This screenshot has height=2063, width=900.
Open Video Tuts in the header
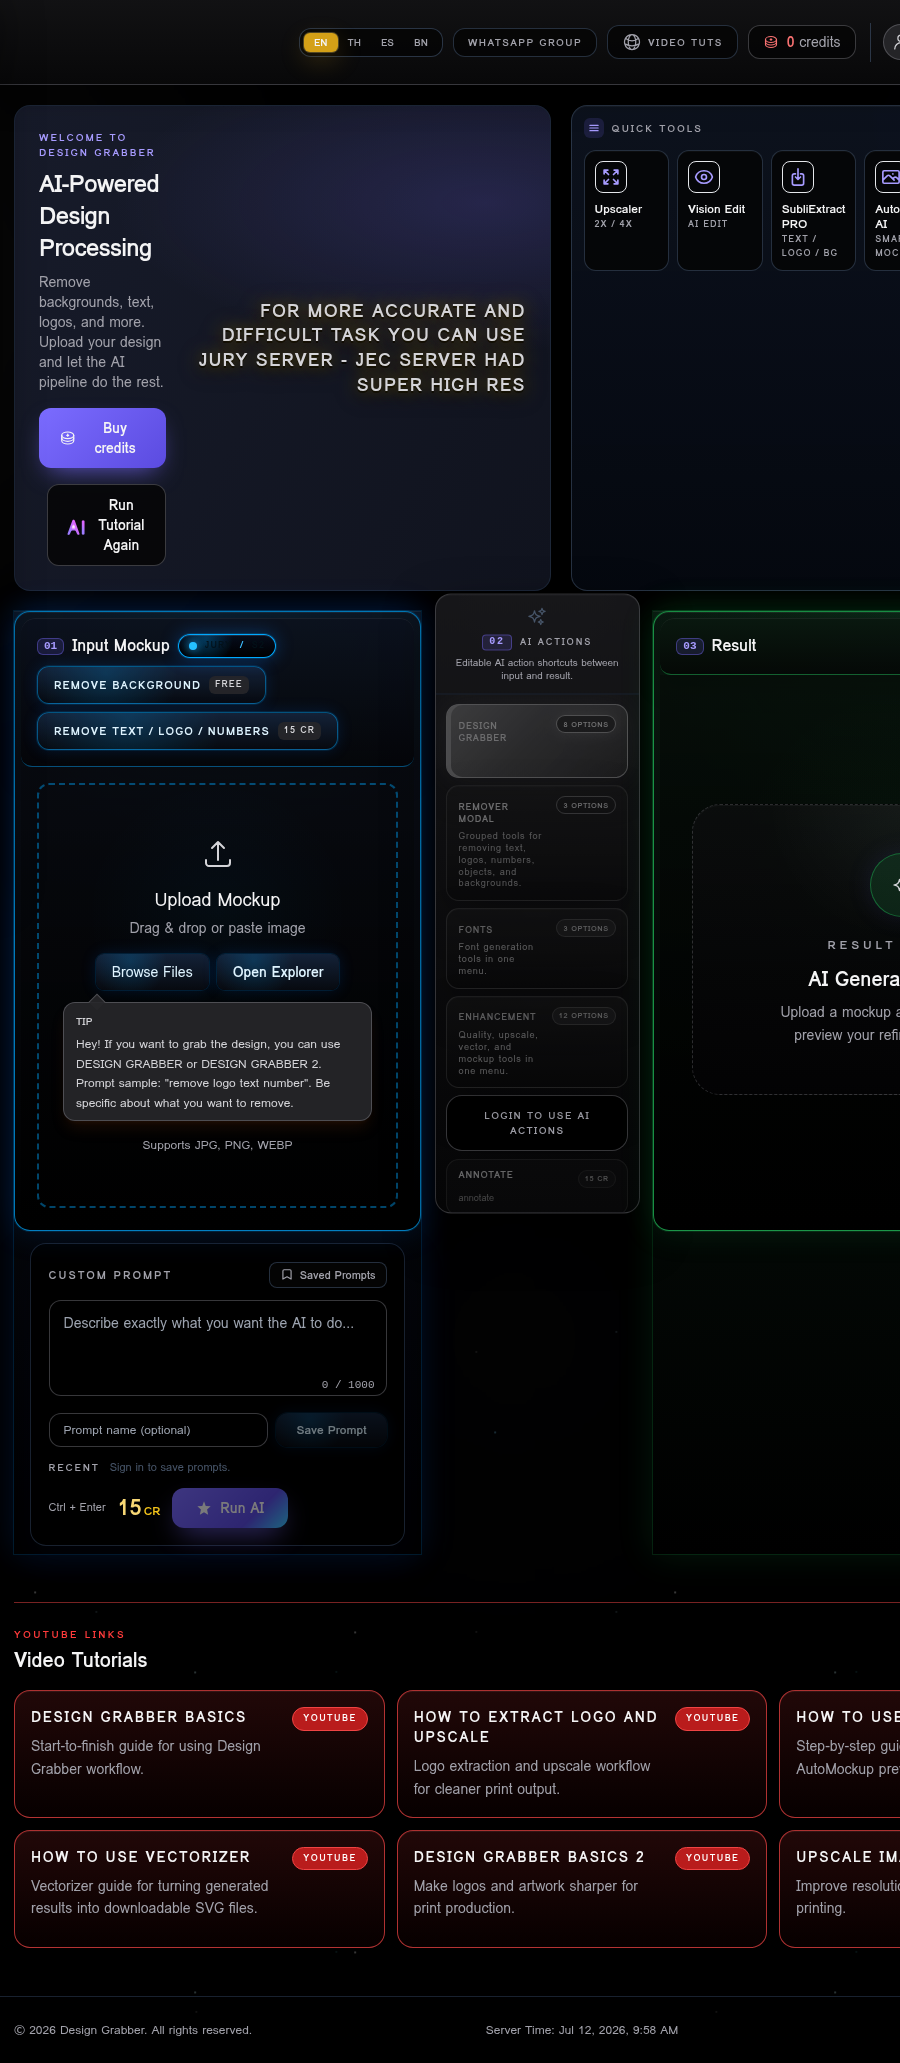click(x=673, y=42)
